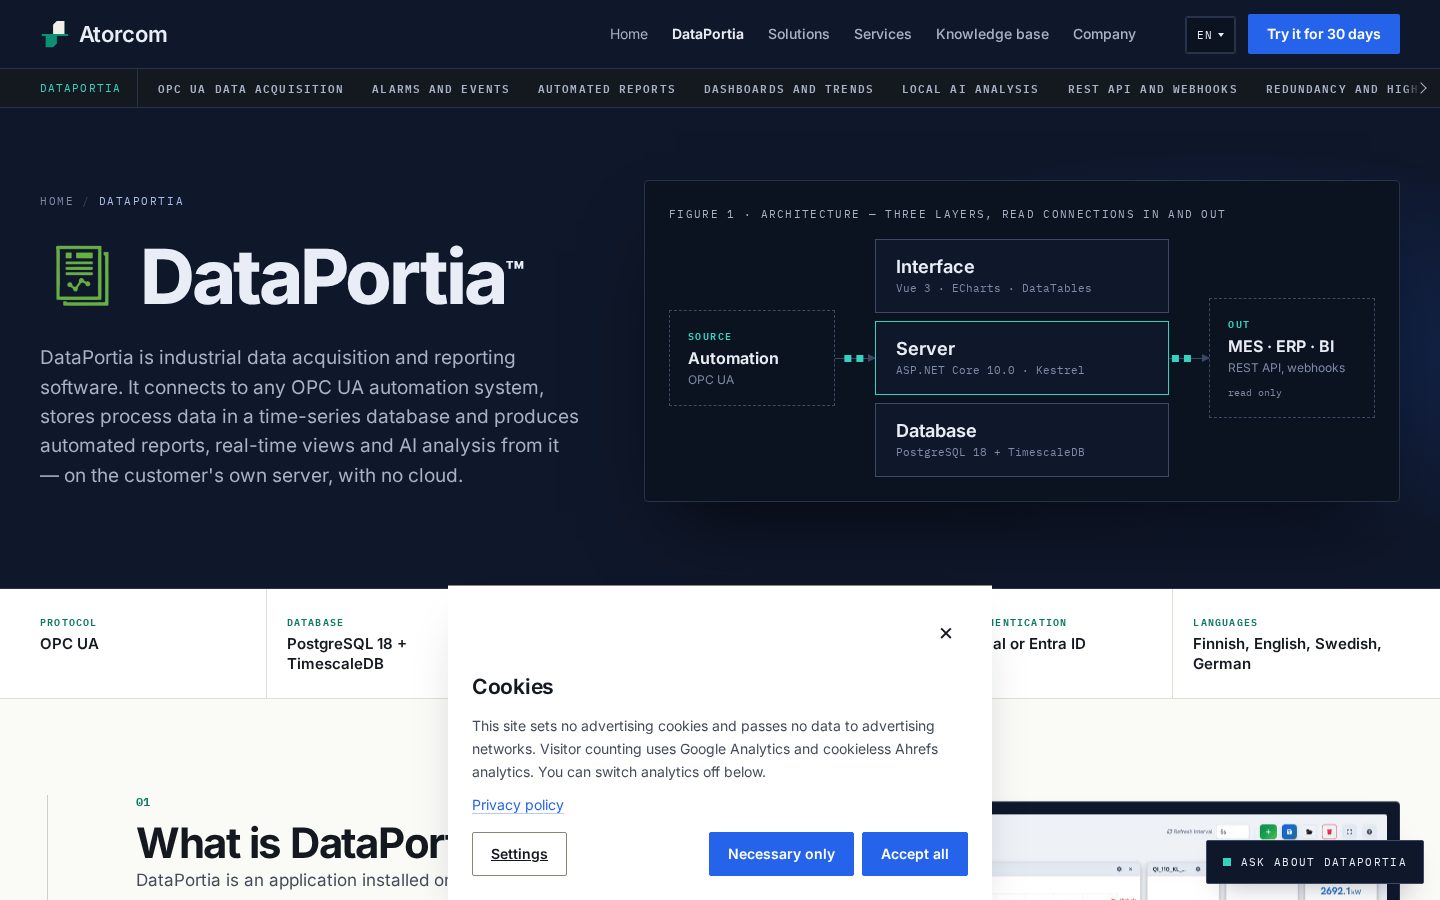Jump to Automated Reports section

coord(607,89)
